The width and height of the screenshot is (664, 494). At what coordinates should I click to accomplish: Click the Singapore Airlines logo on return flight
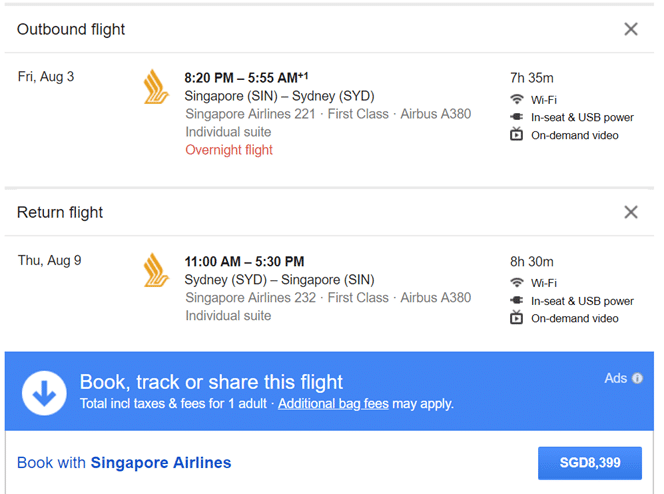click(156, 270)
